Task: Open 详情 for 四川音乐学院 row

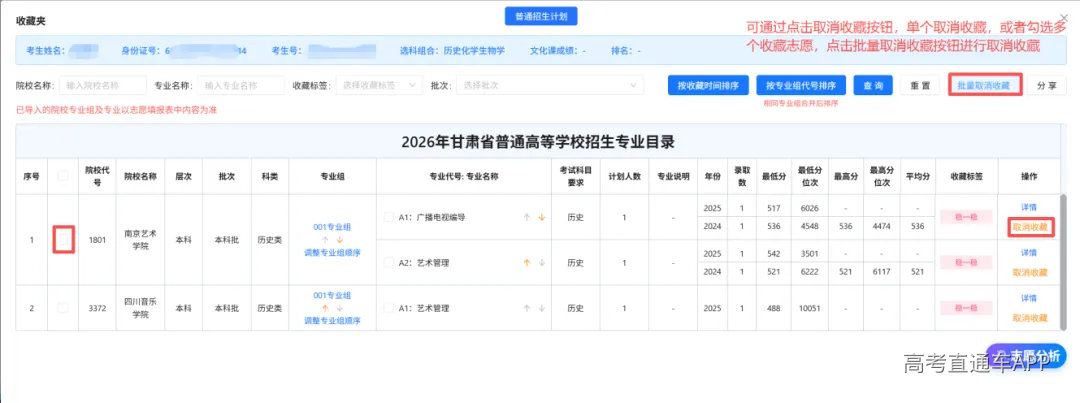Action: (1029, 298)
